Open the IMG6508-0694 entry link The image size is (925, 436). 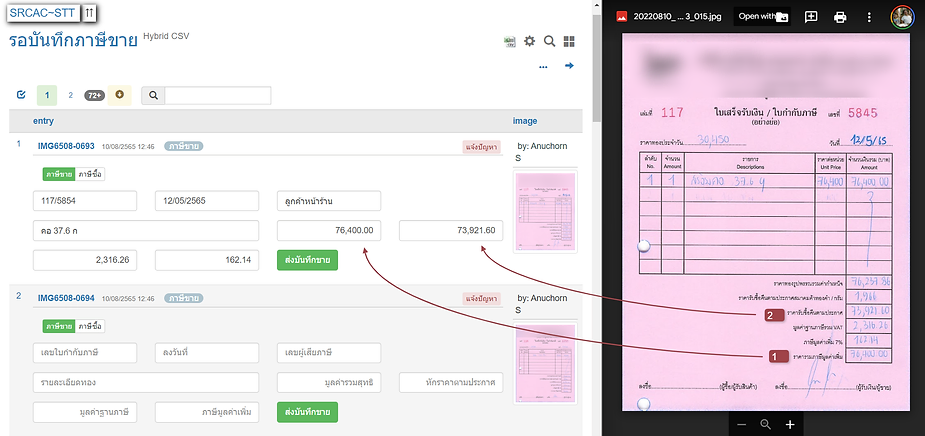[x=66, y=298]
